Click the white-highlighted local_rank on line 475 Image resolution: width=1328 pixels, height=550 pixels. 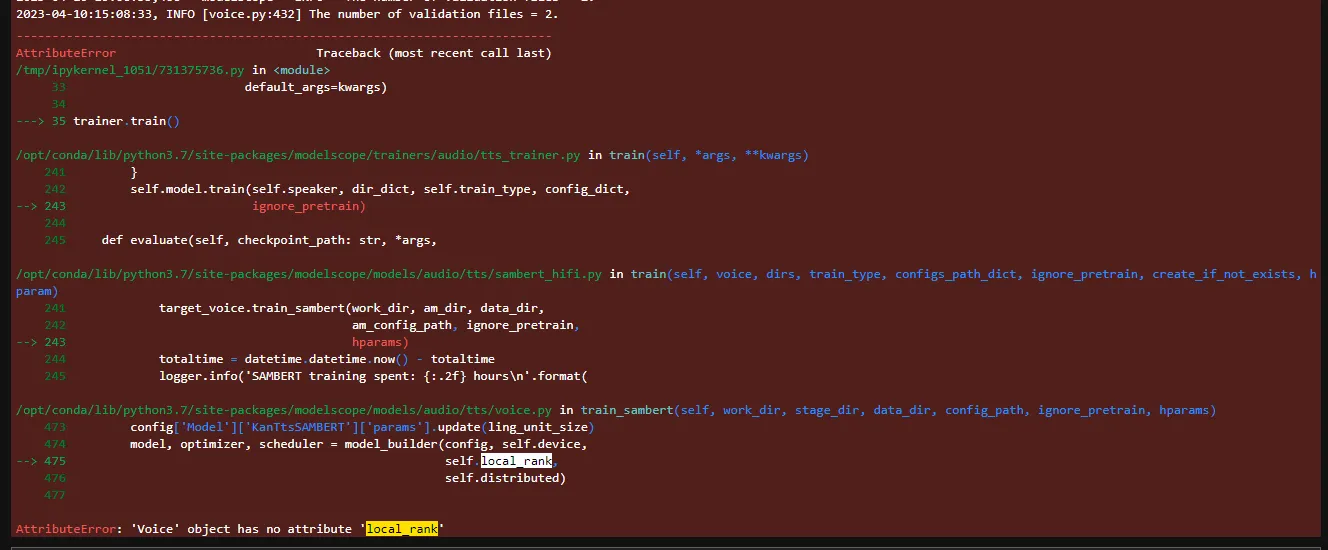(x=516, y=461)
